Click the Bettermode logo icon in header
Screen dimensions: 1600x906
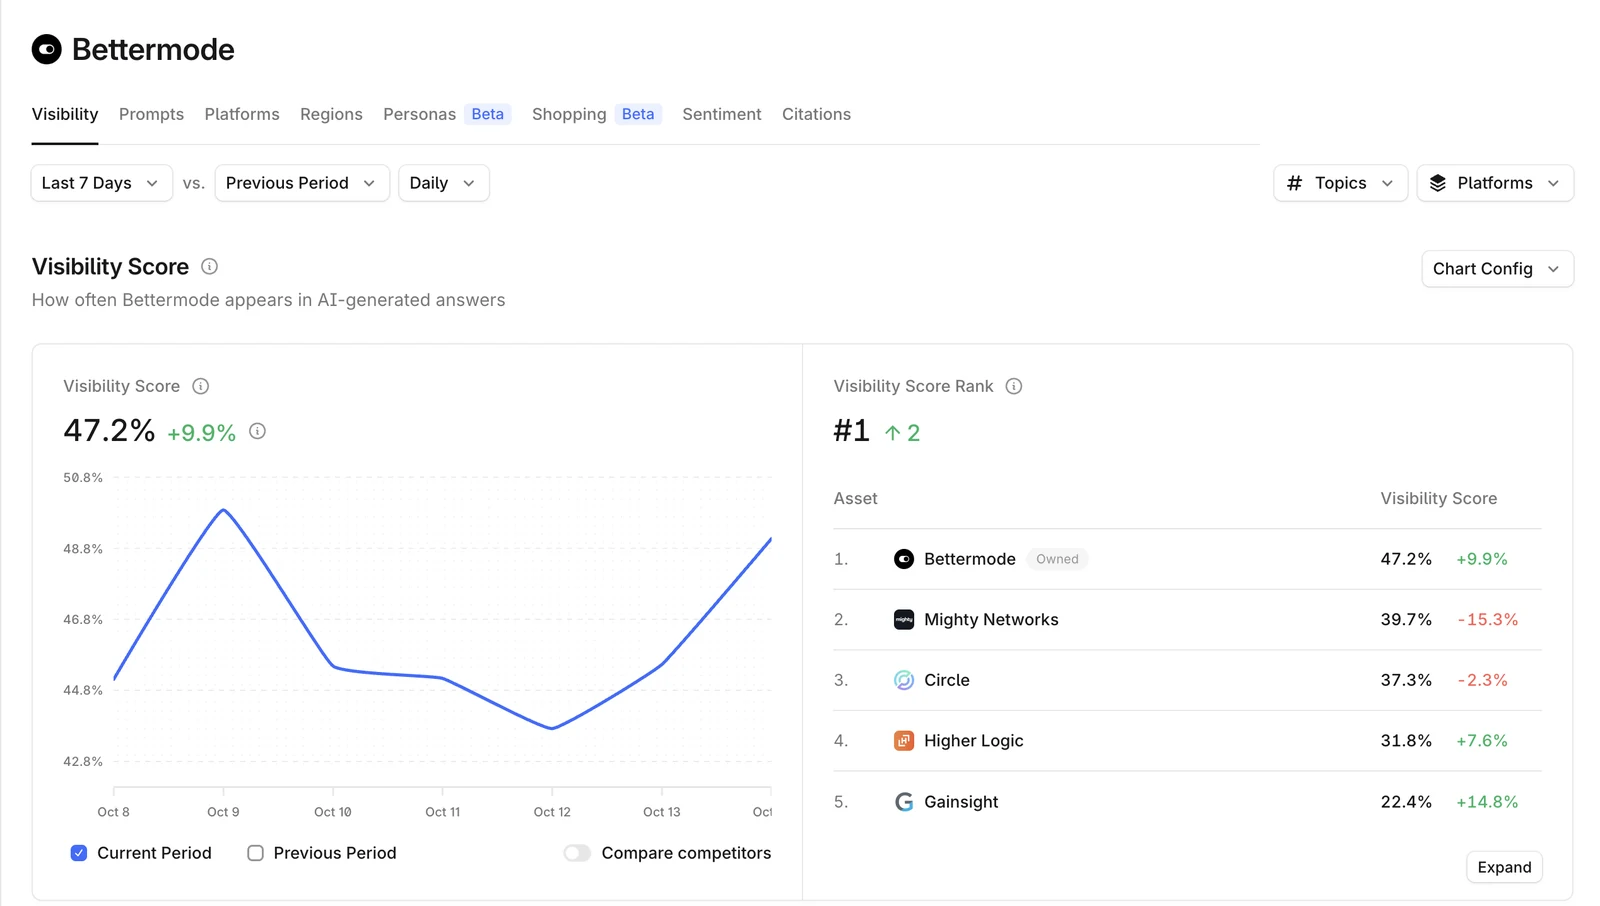click(47, 49)
